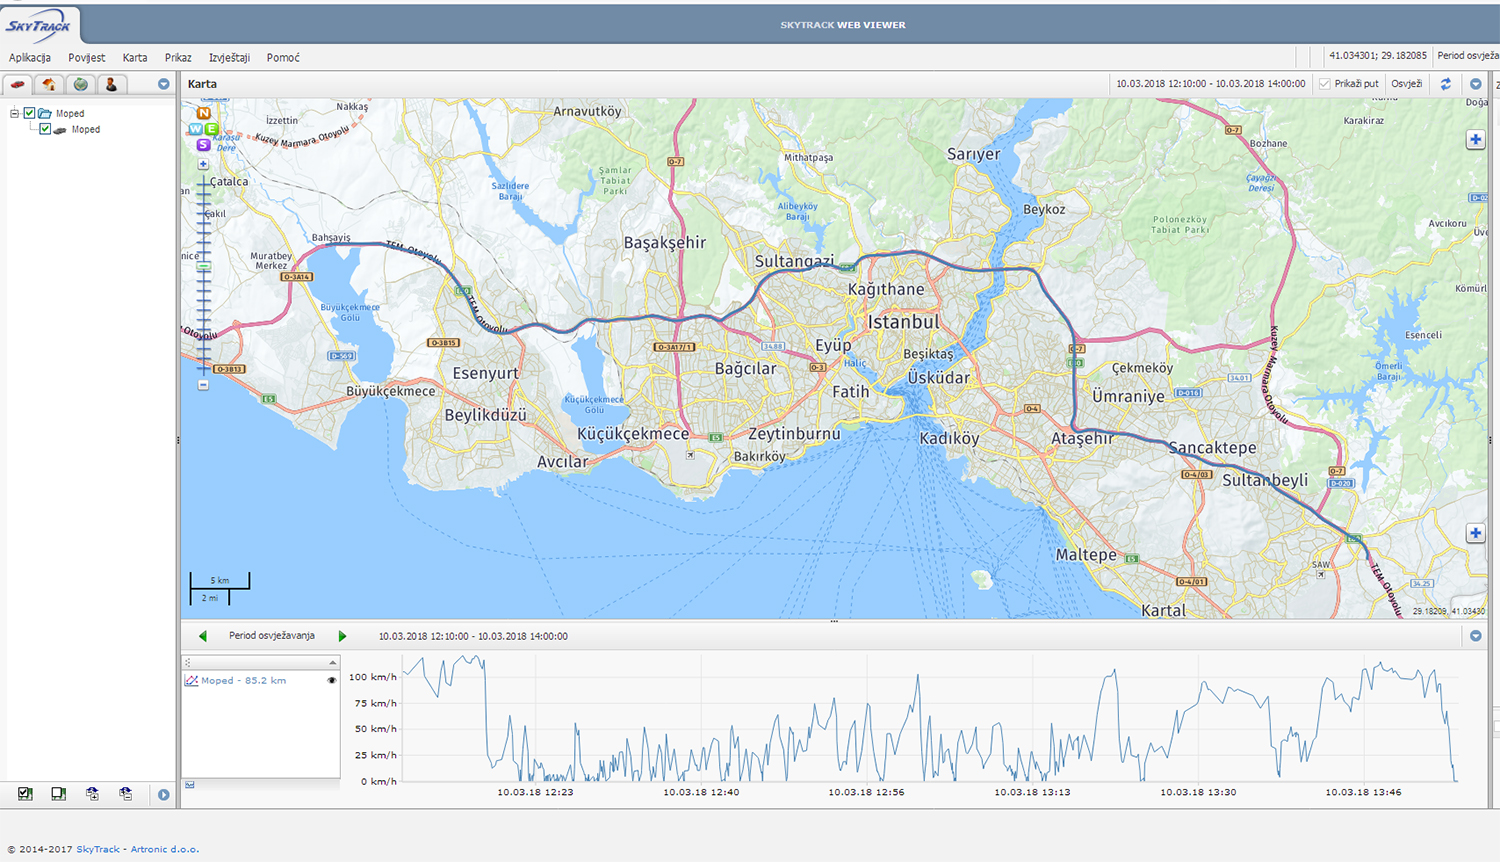
Task: Open the Pomoć menu
Action: (283, 57)
